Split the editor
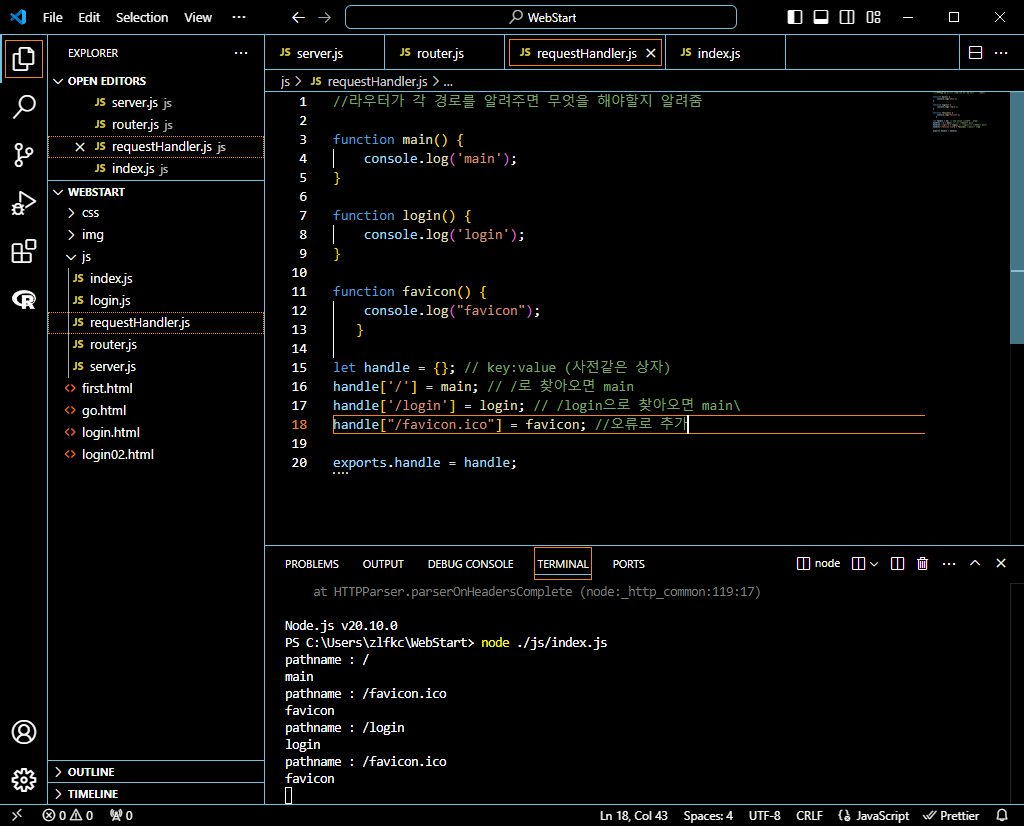This screenshot has height=826, width=1024. [x=975, y=53]
